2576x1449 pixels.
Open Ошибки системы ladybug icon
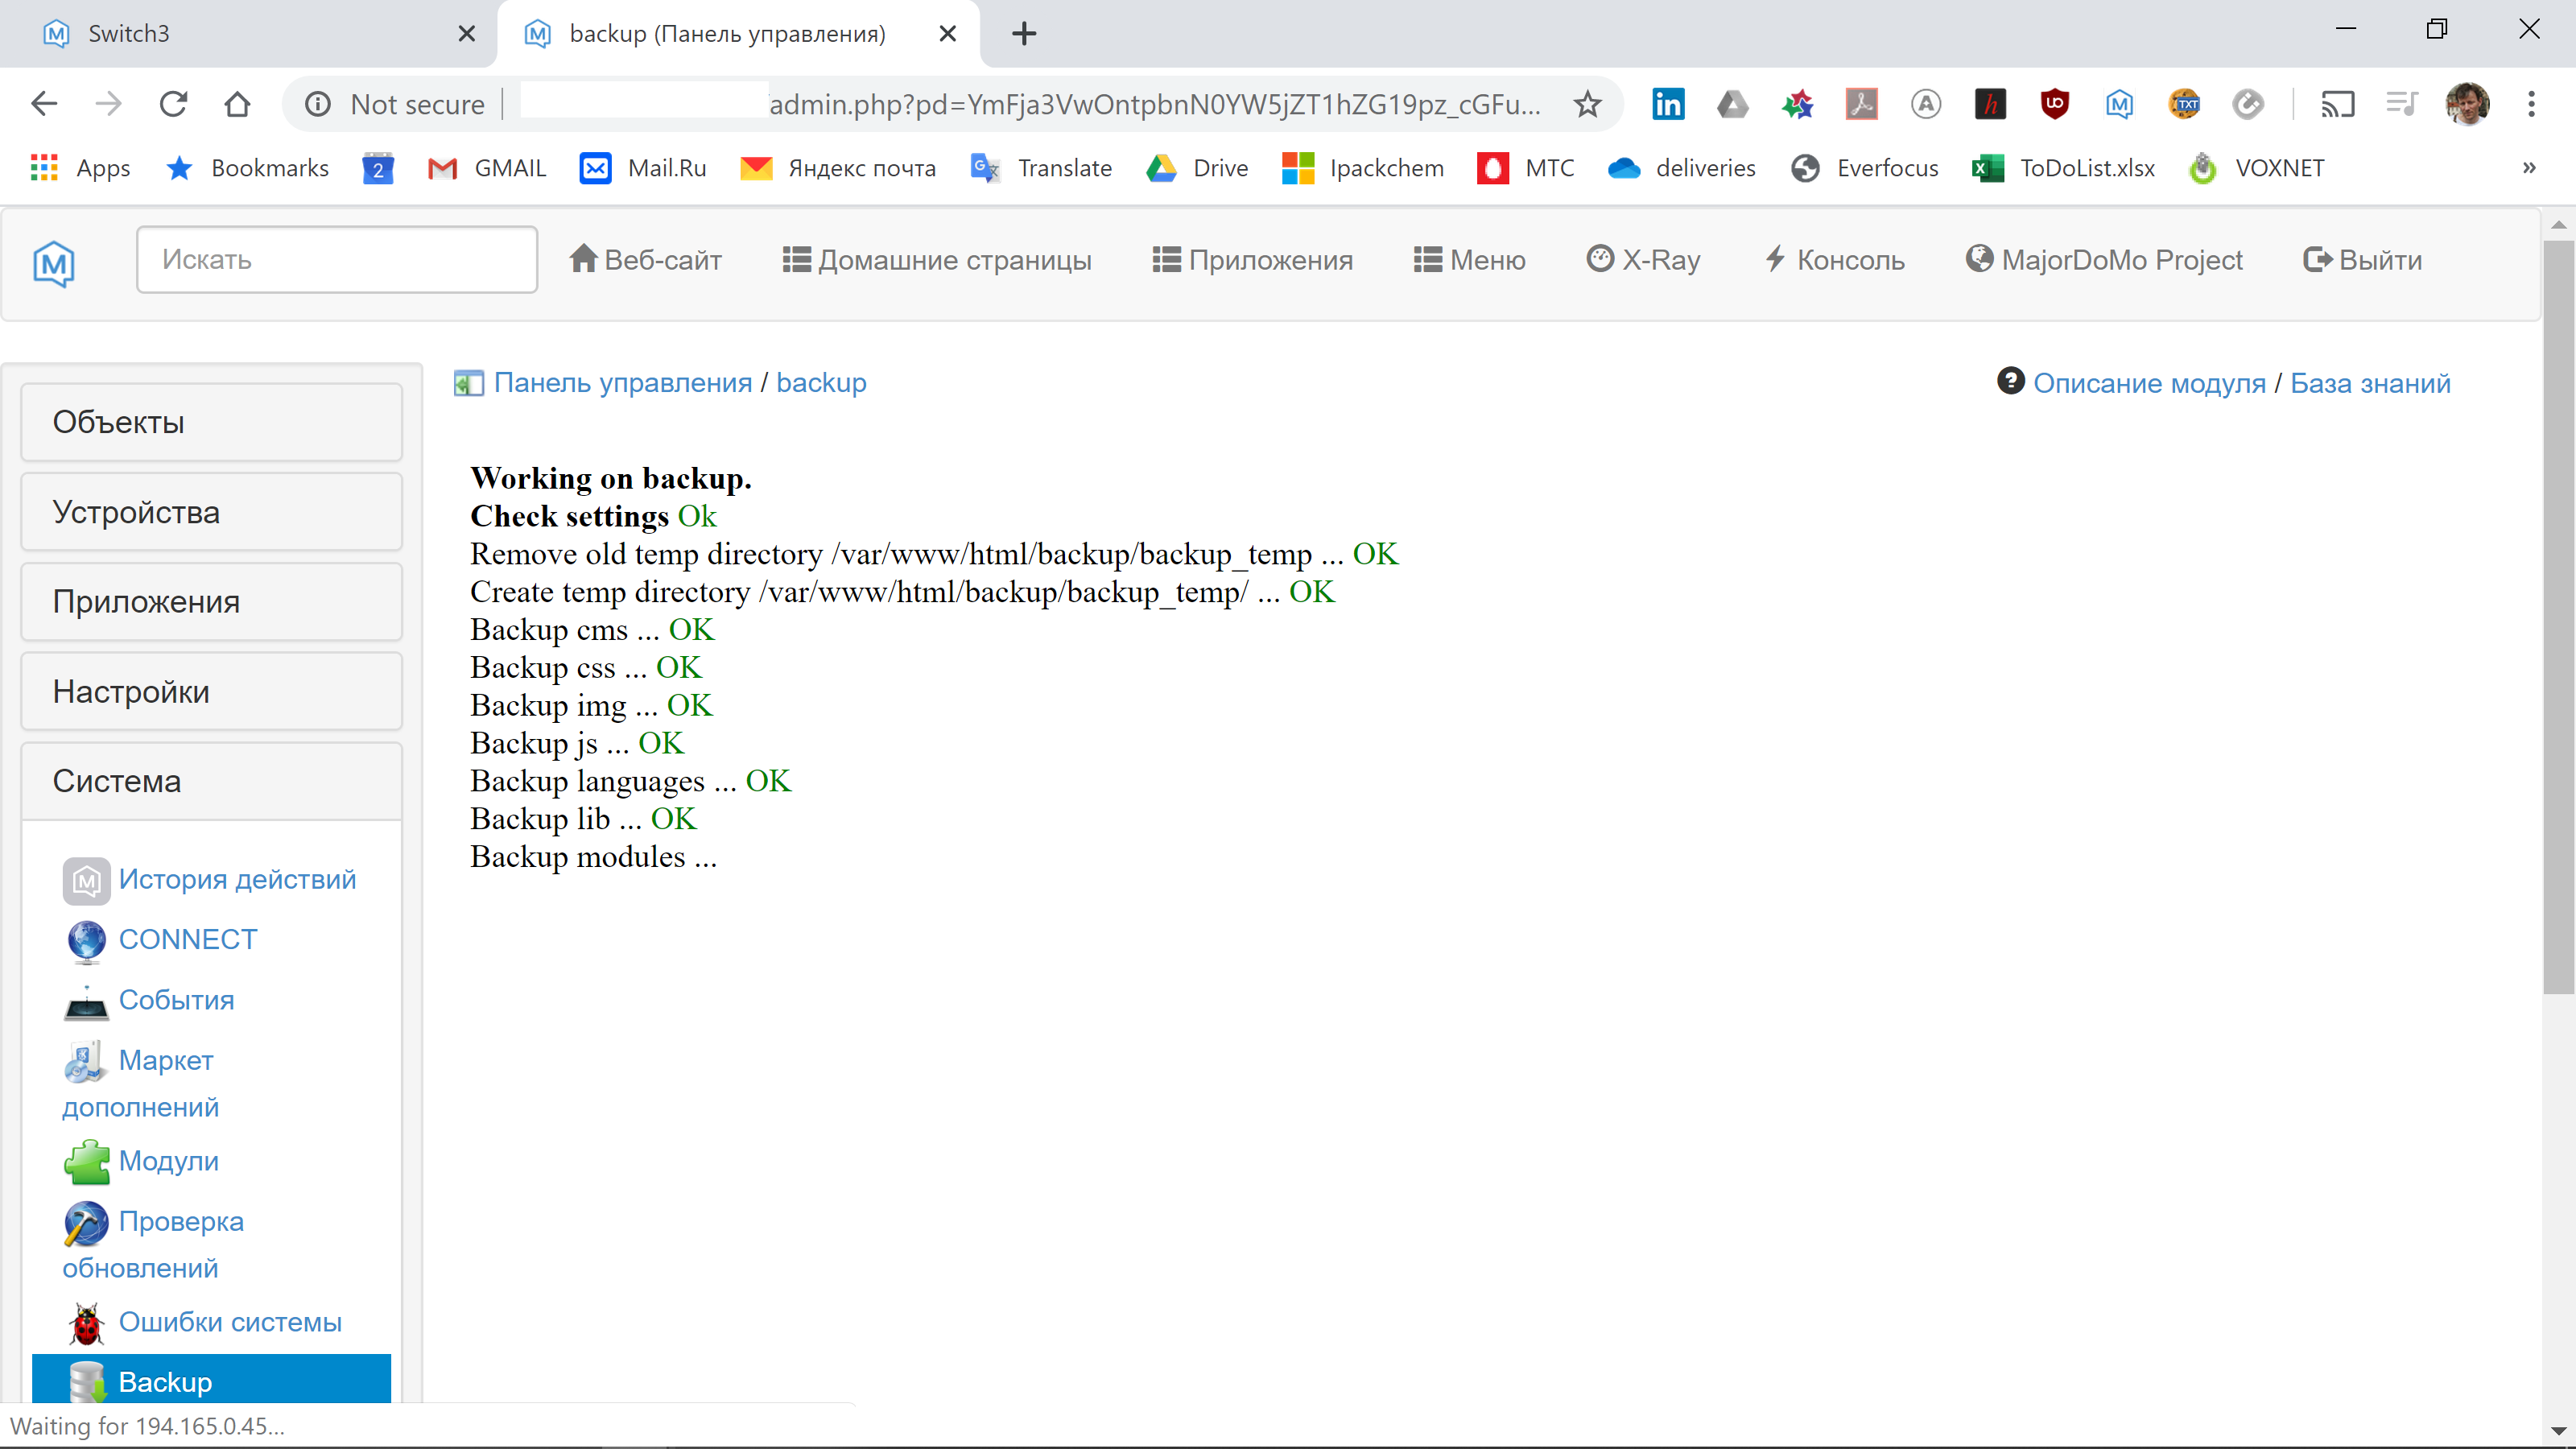pos(87,1321)
